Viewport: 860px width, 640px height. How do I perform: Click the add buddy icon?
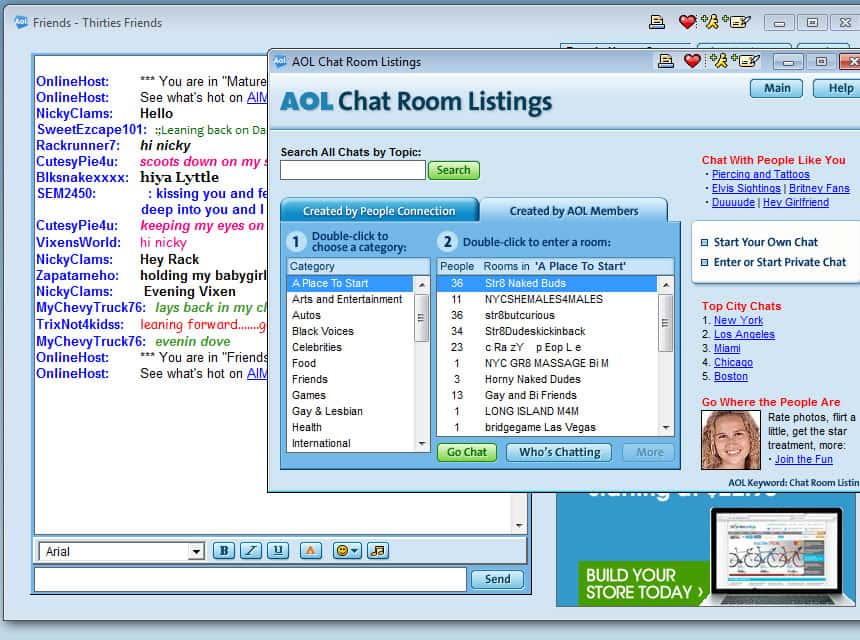pyautogui.click(x=716, y=60)
